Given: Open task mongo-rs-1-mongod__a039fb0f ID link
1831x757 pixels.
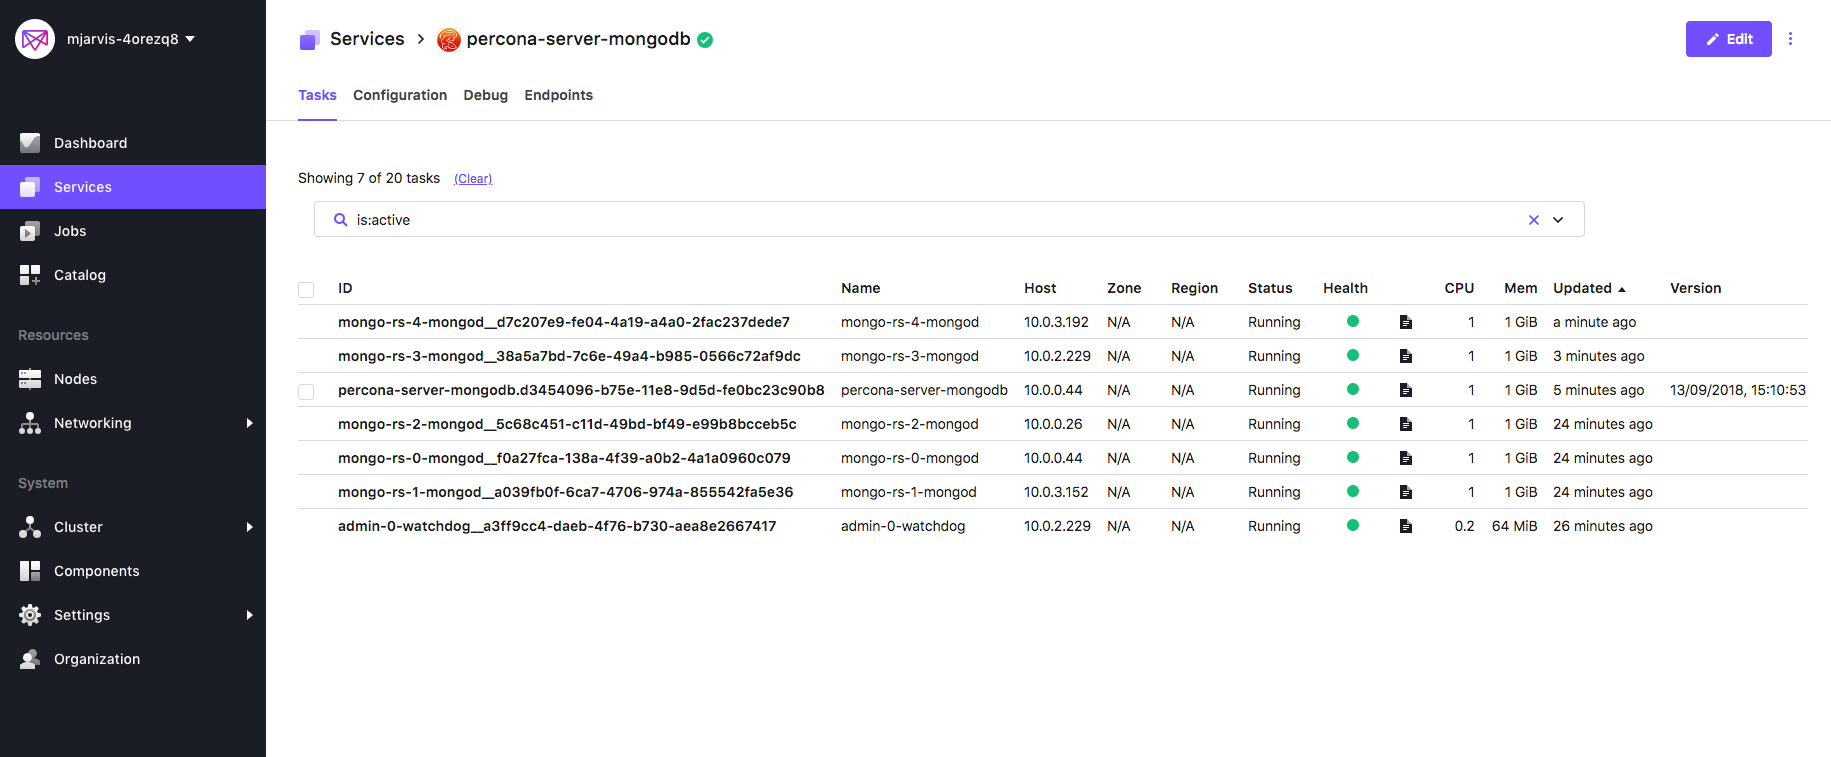Looking at the screenshot, I should click(x=565, y=492).
